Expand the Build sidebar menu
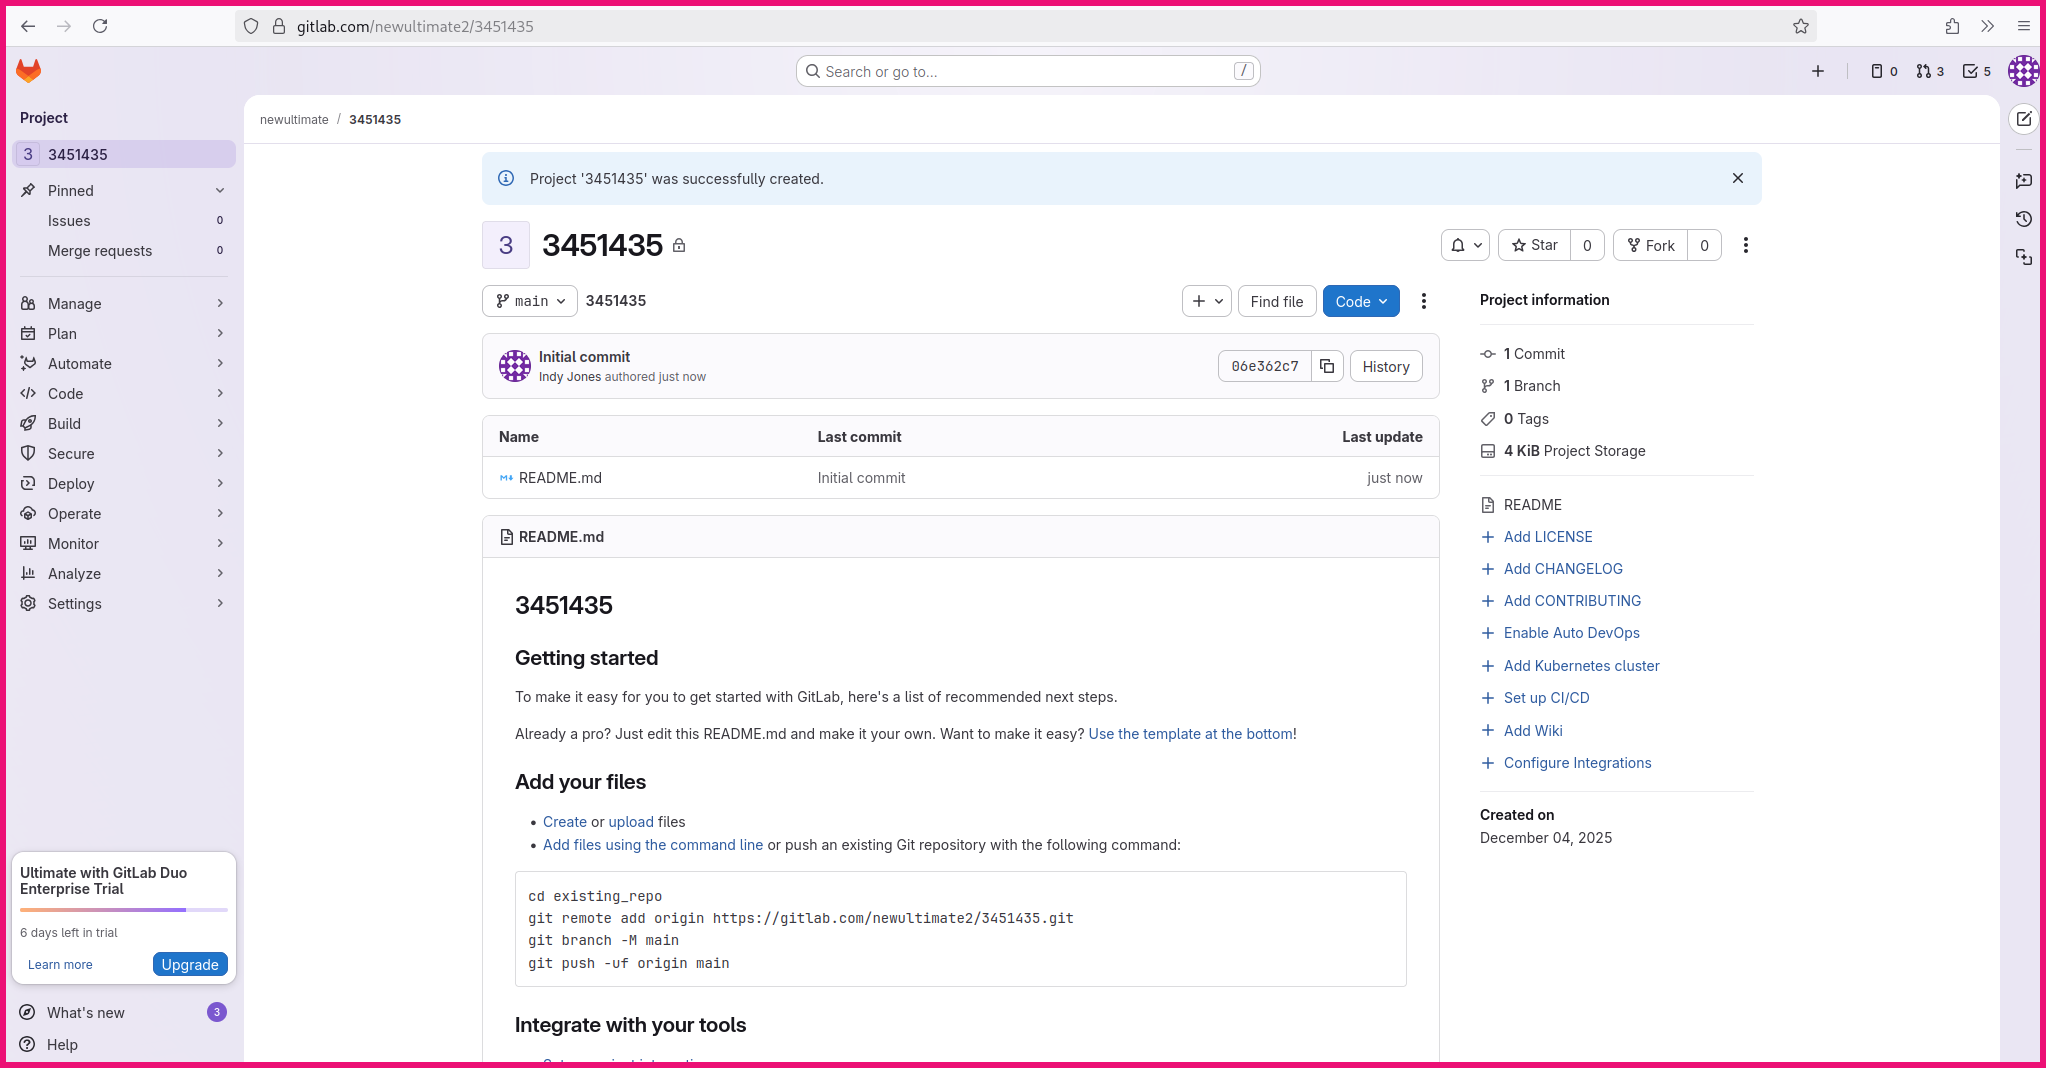The image size is (2046, 1068). [x=124, y=423]
